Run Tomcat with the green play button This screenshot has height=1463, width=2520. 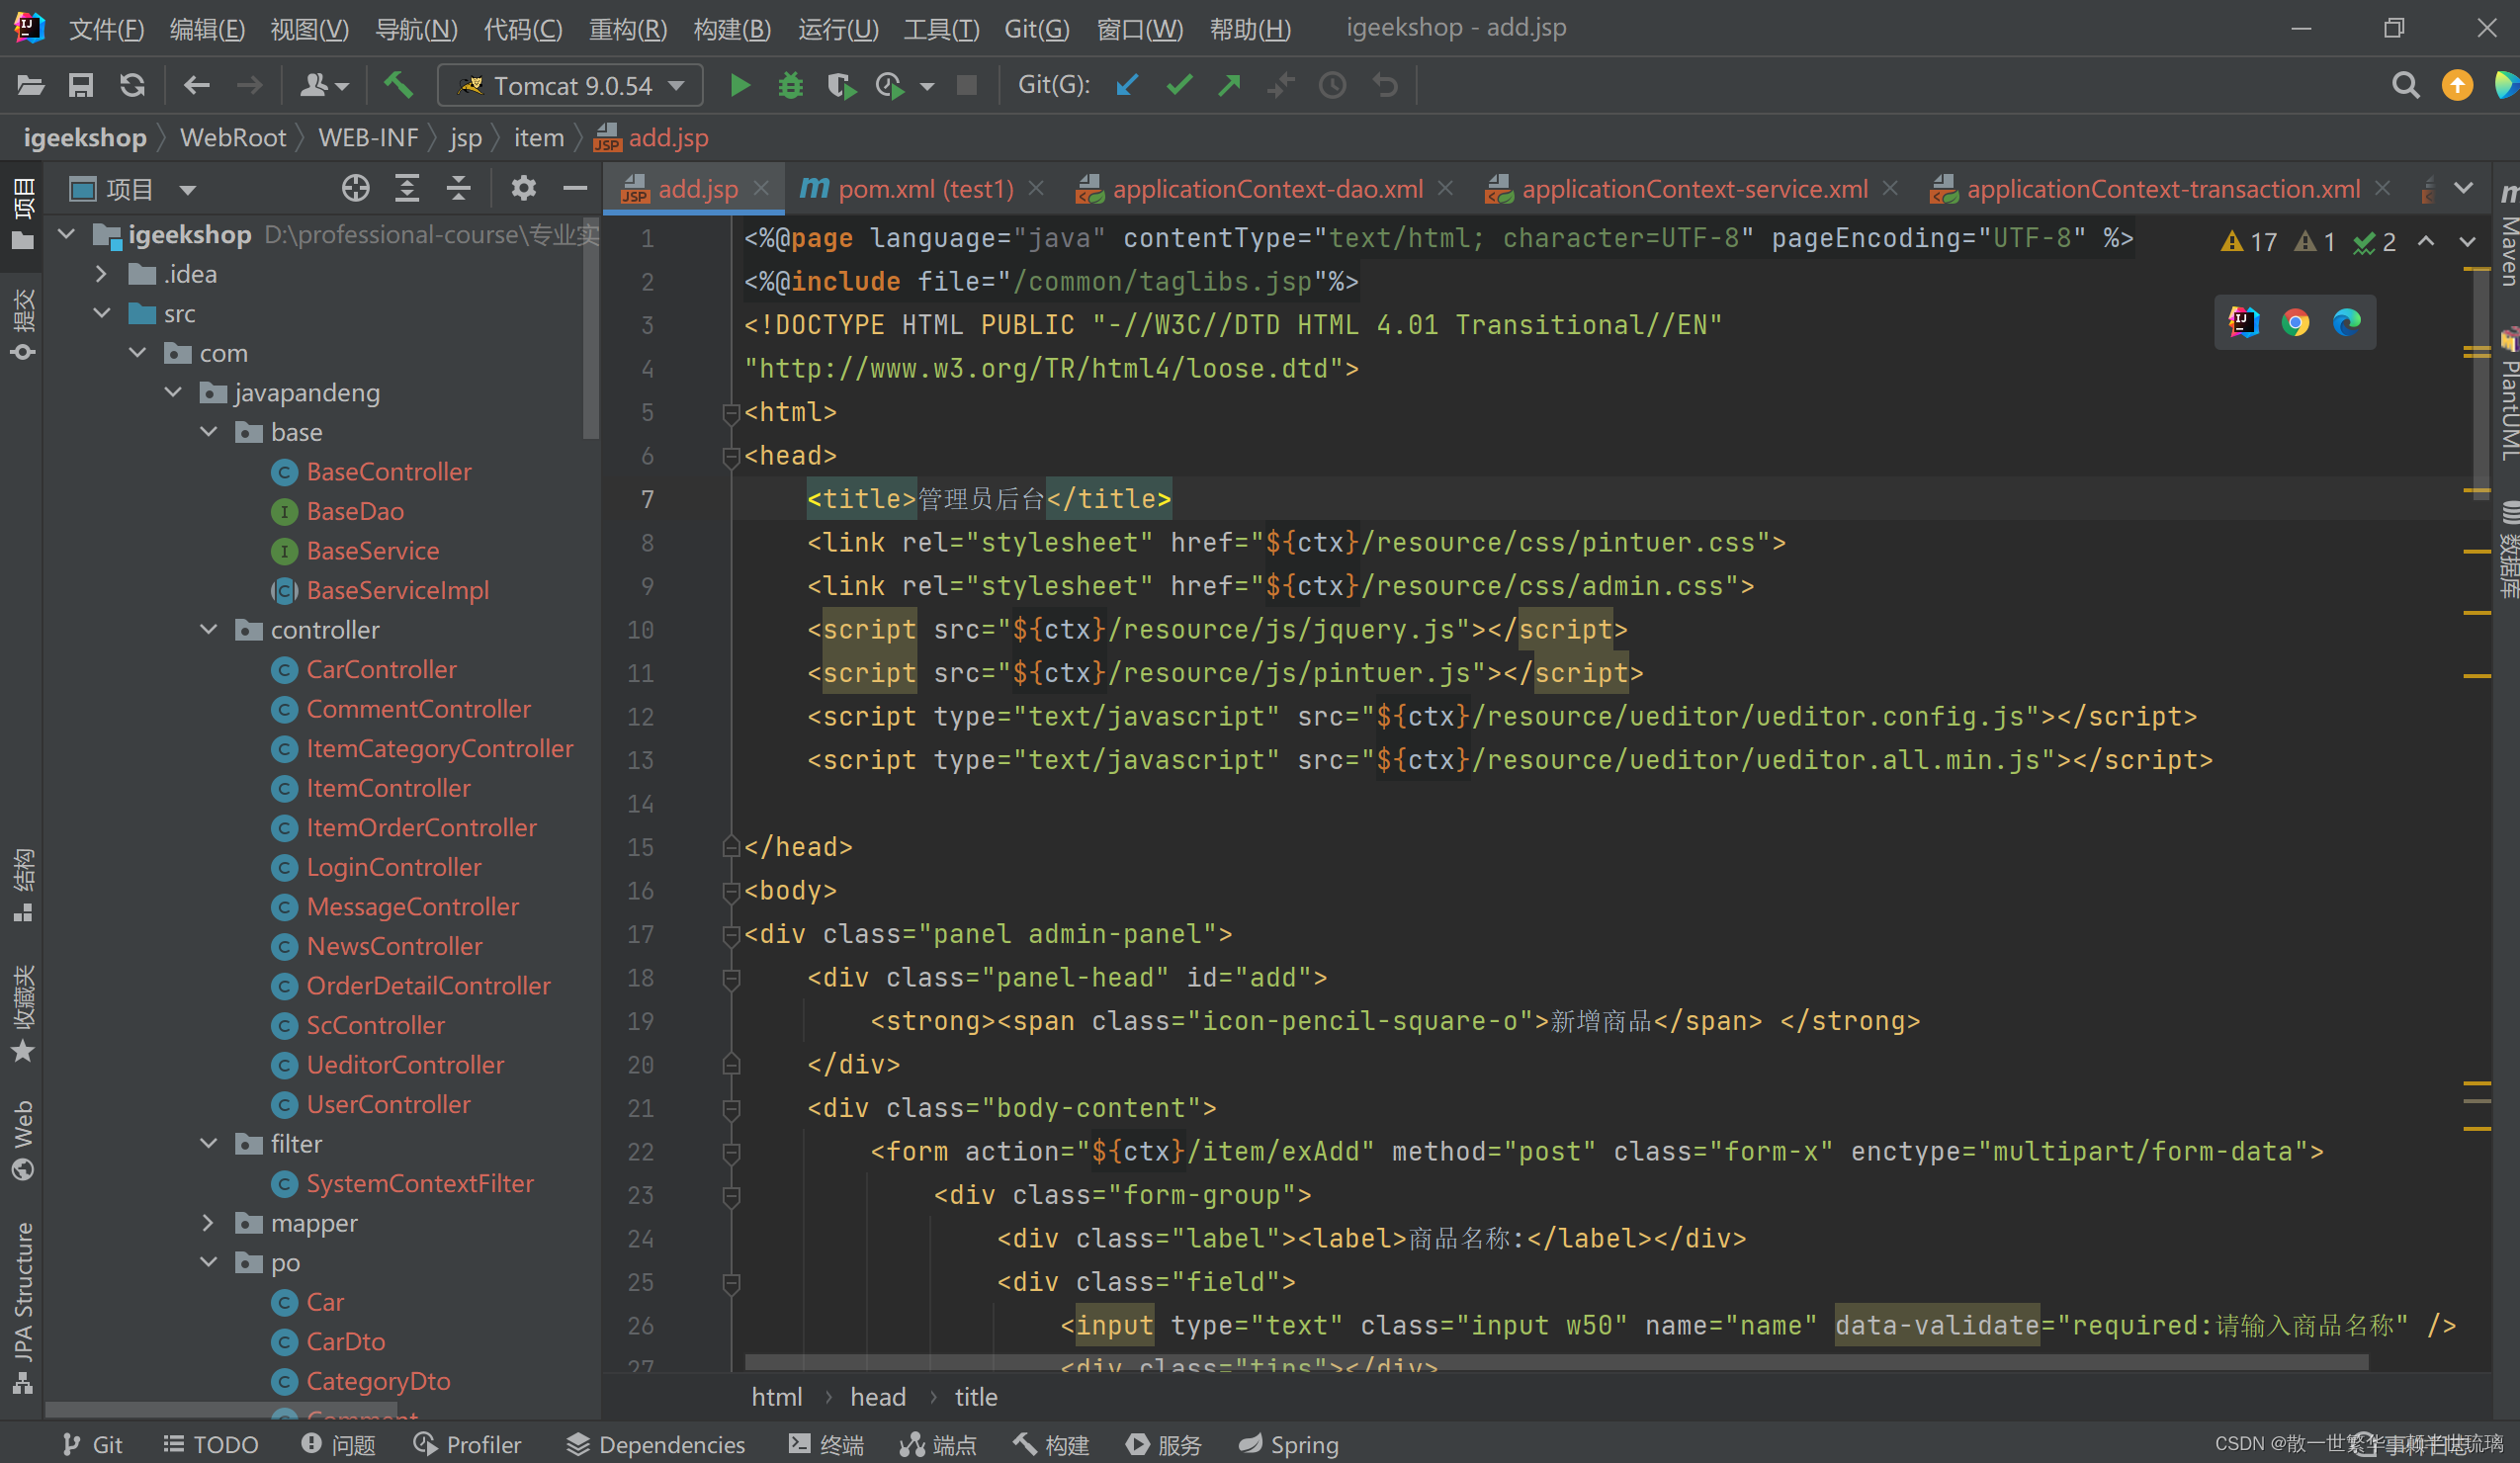(740, 86)
